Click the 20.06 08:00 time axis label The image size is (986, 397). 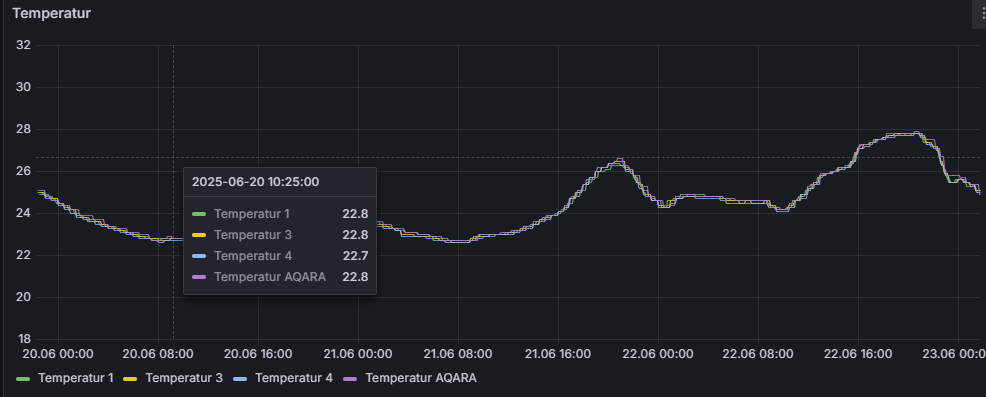pos(158,354)
